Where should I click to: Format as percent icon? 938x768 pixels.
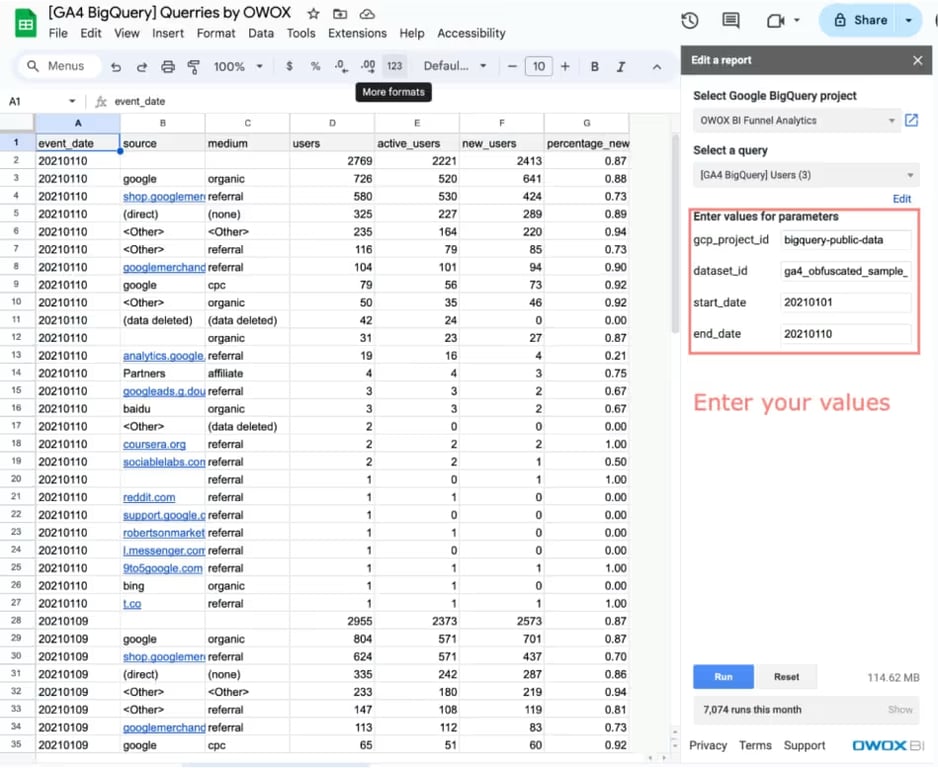coord(315,66)
